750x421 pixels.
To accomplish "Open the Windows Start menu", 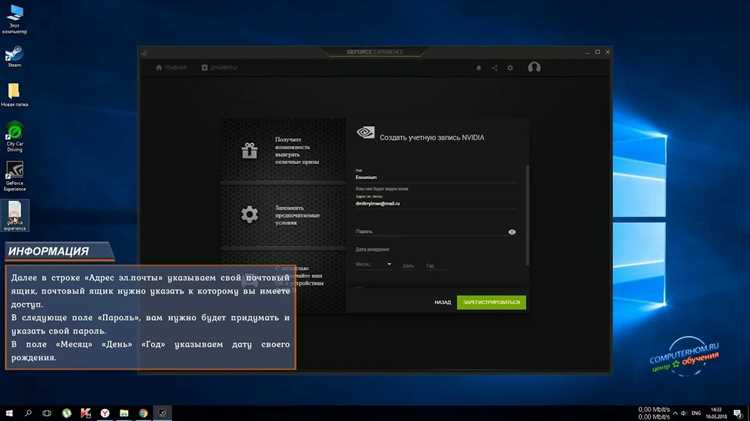I will (9, 413).
